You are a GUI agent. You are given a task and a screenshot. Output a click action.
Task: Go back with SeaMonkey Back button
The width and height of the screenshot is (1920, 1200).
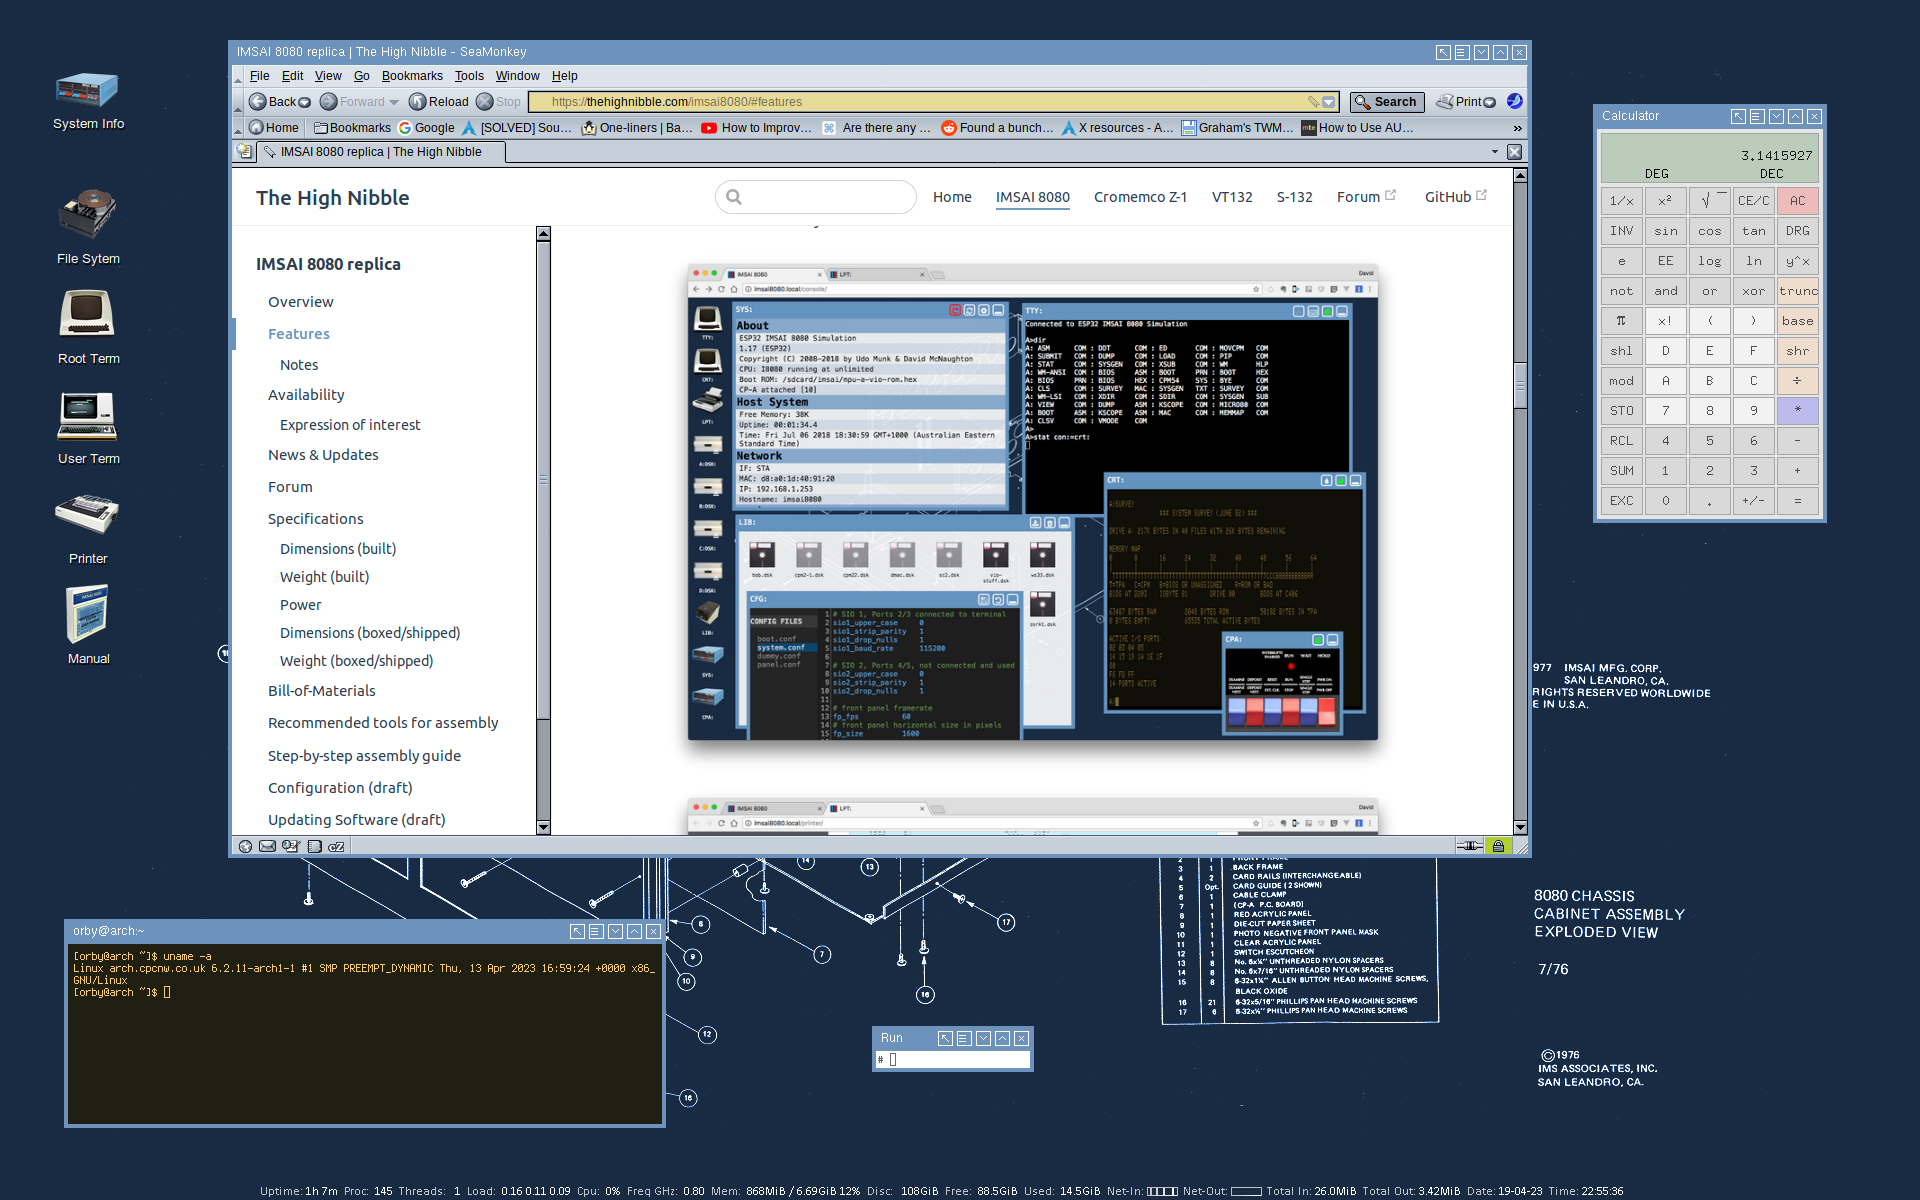click(x=272, y=102)
